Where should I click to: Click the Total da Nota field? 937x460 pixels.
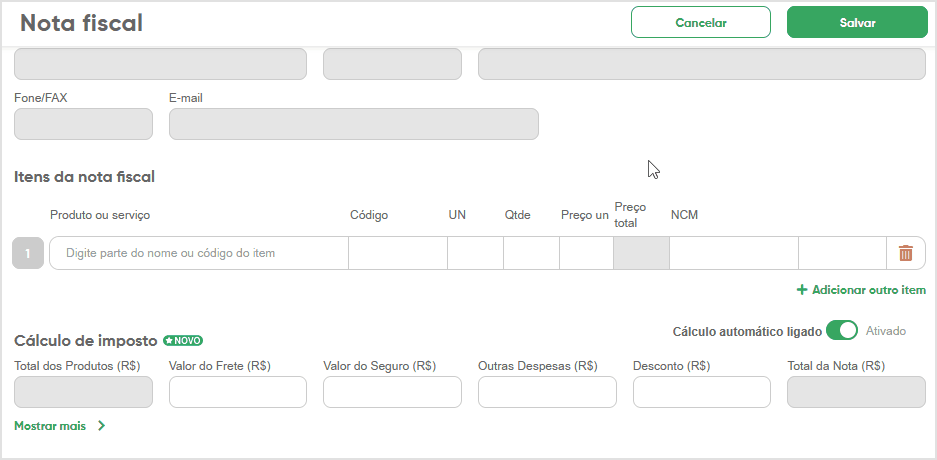coord(856,392)
